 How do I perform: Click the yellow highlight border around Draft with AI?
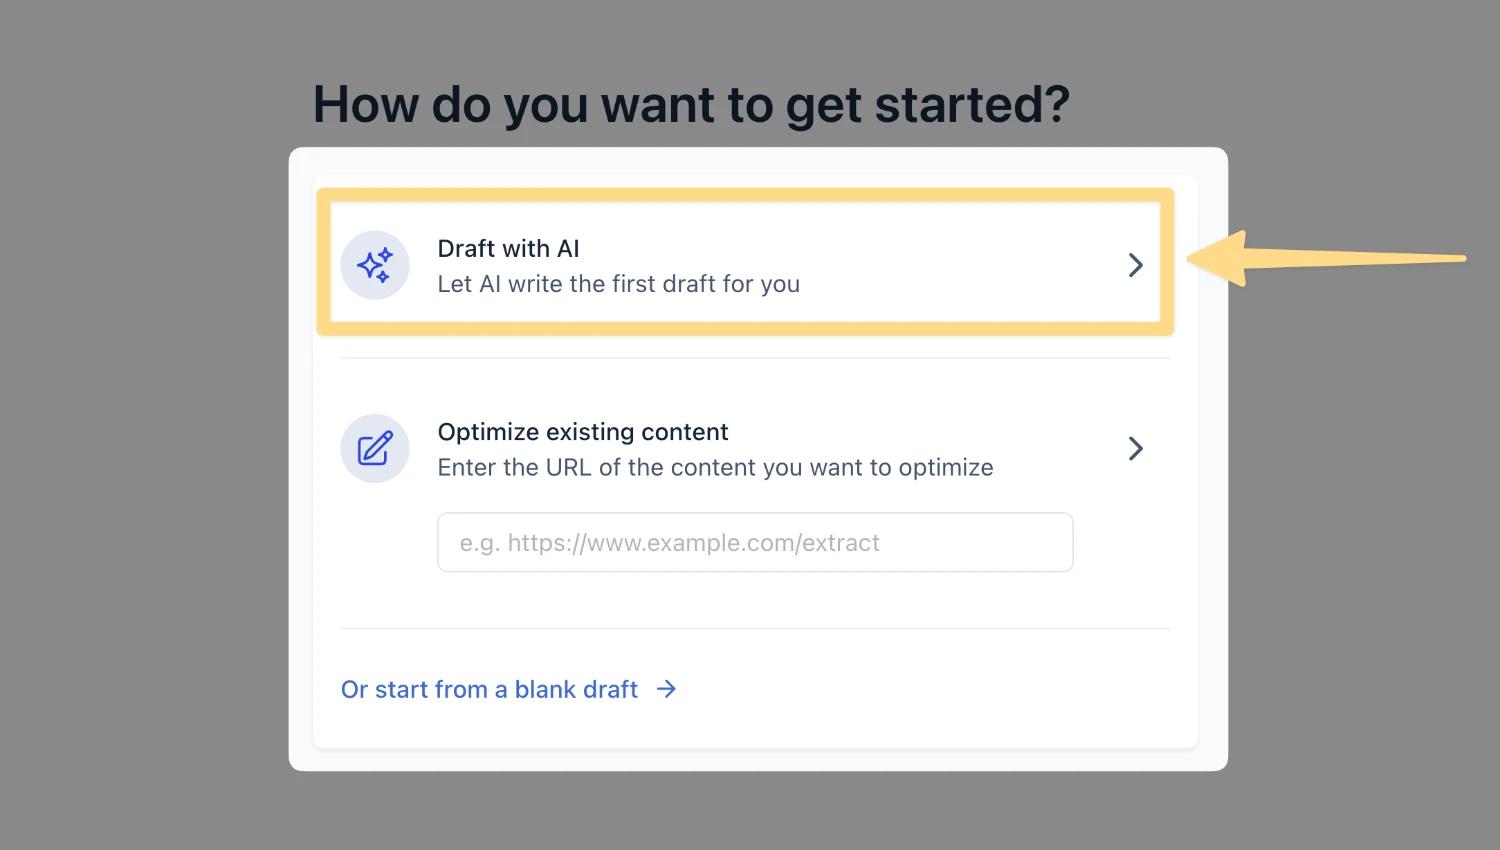coord(745,196)
